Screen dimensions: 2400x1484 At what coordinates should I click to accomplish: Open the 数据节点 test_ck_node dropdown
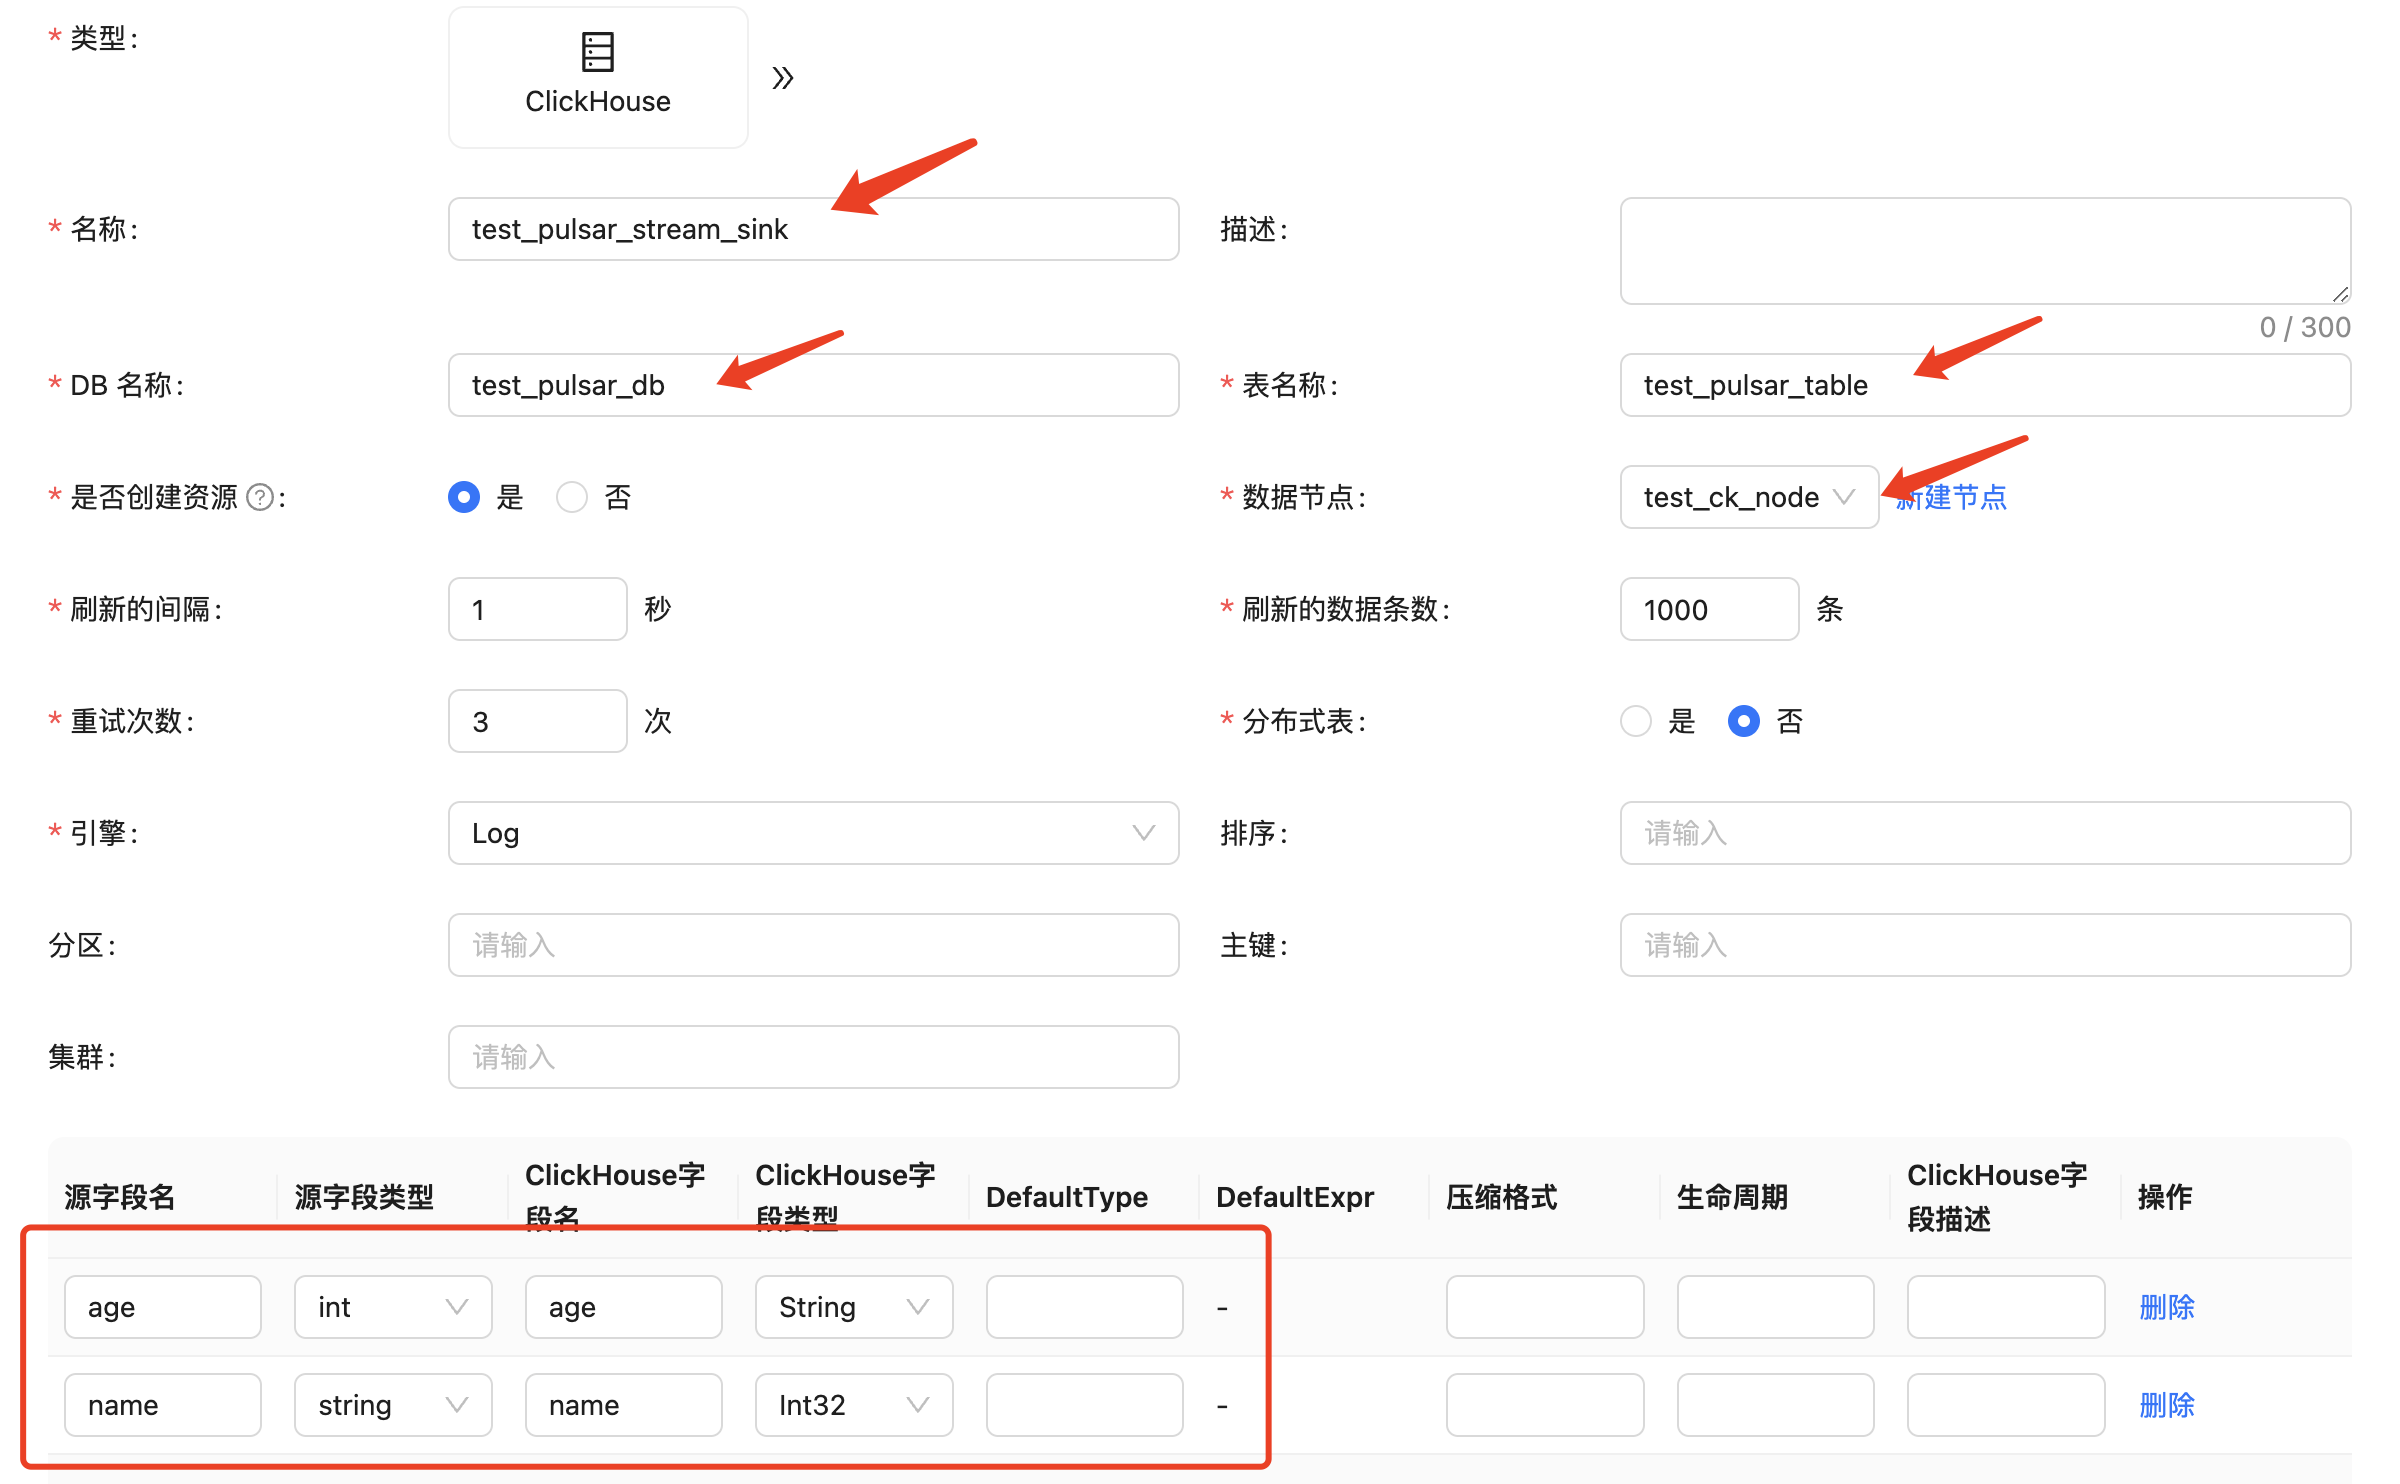[1749, 497]
